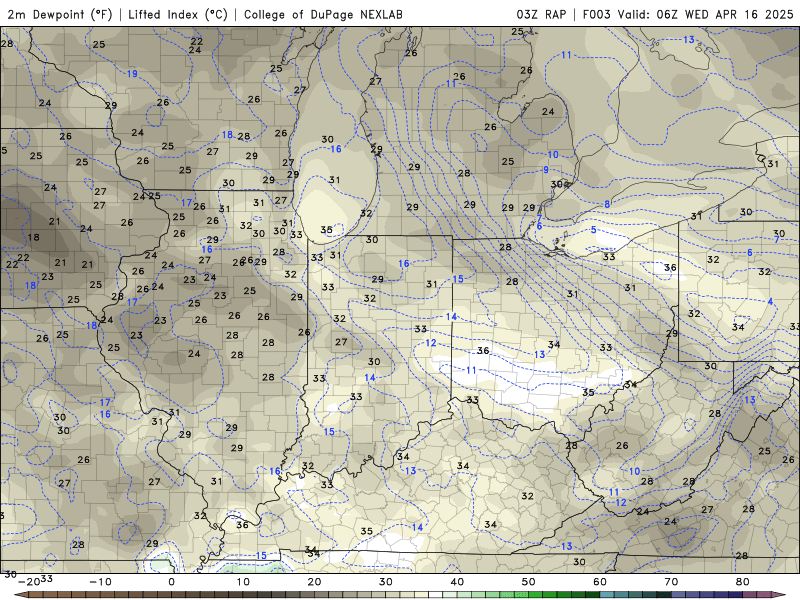Click the "2m Dewpoint (°F)" title text
This screenshot has width=800, height=600.
point(59,14)
